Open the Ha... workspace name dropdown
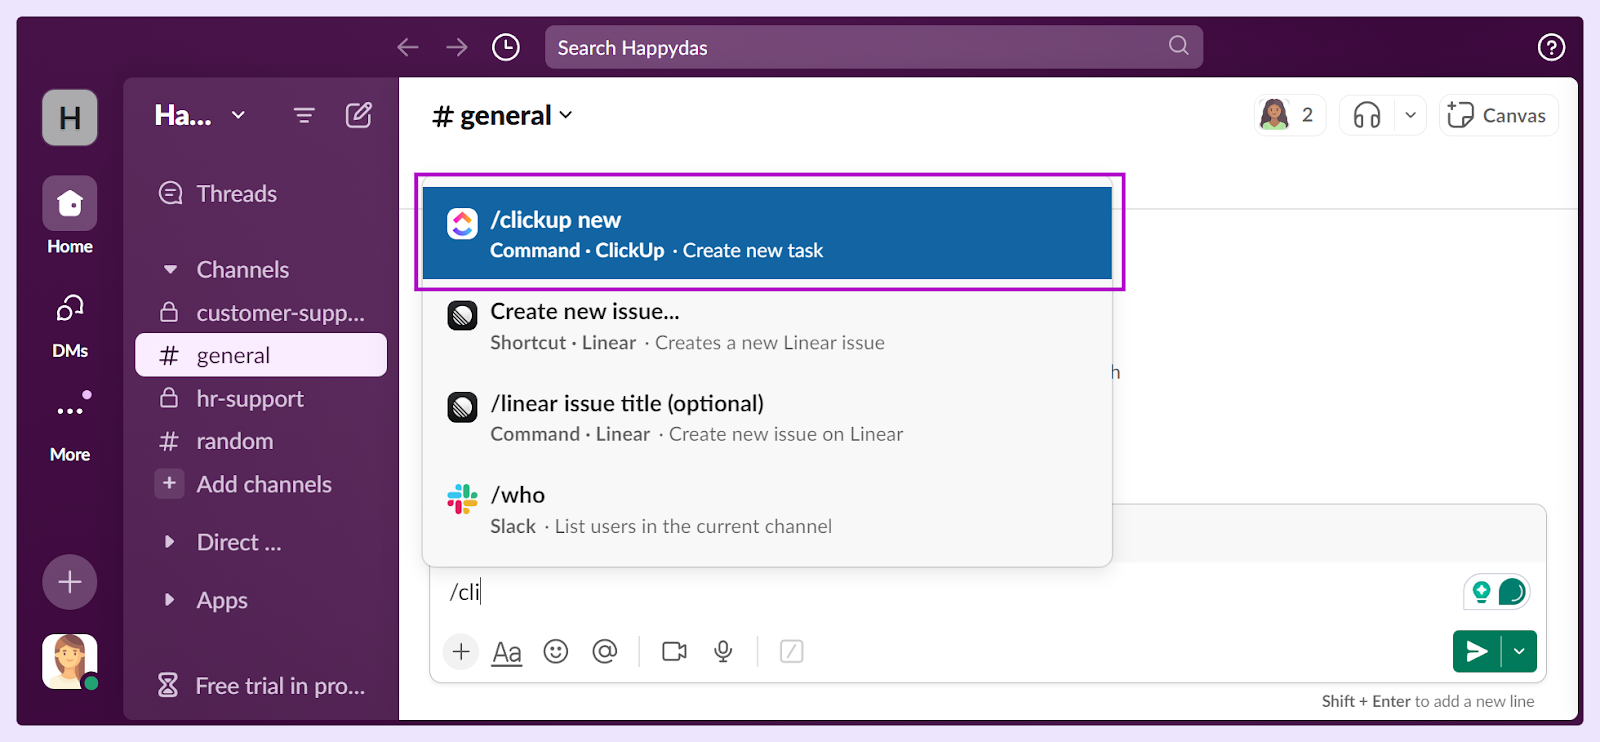Image resolution: width=1600 pixels, height=742 pixels. [200, 115]
